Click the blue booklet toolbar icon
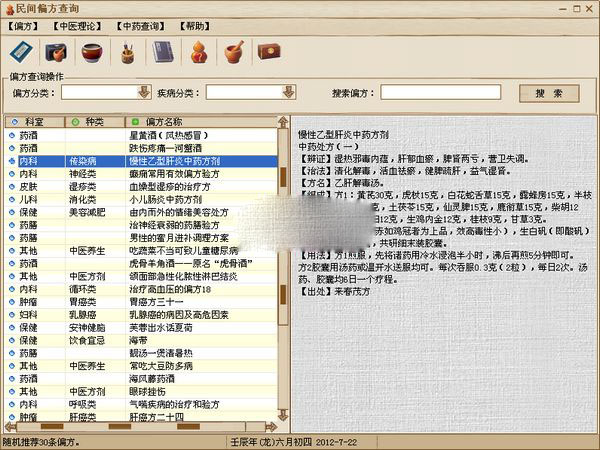 coord(19,50)
